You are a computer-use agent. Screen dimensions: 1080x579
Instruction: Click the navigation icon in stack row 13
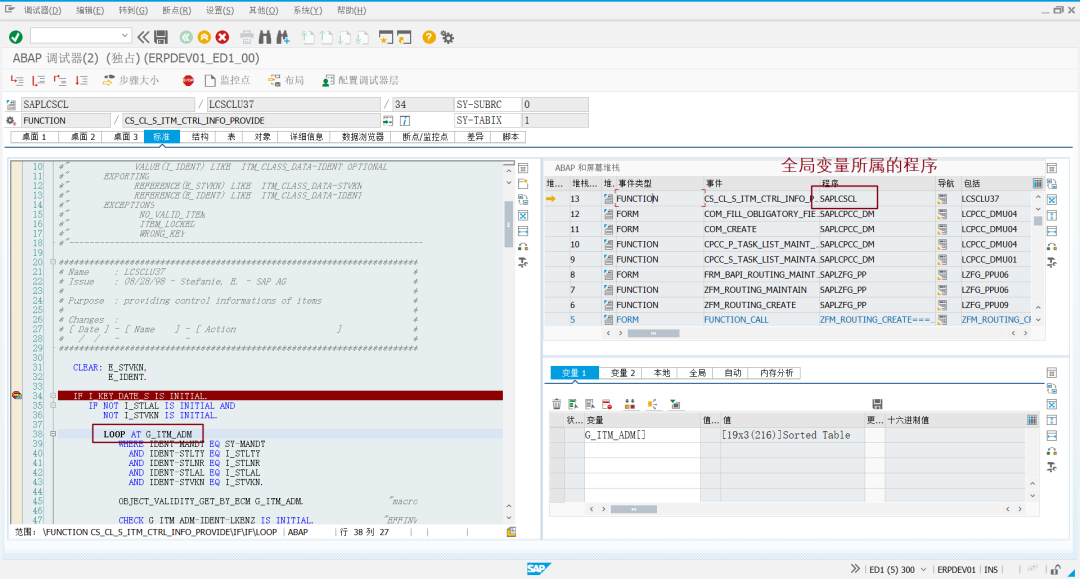[x=942, y=199]
